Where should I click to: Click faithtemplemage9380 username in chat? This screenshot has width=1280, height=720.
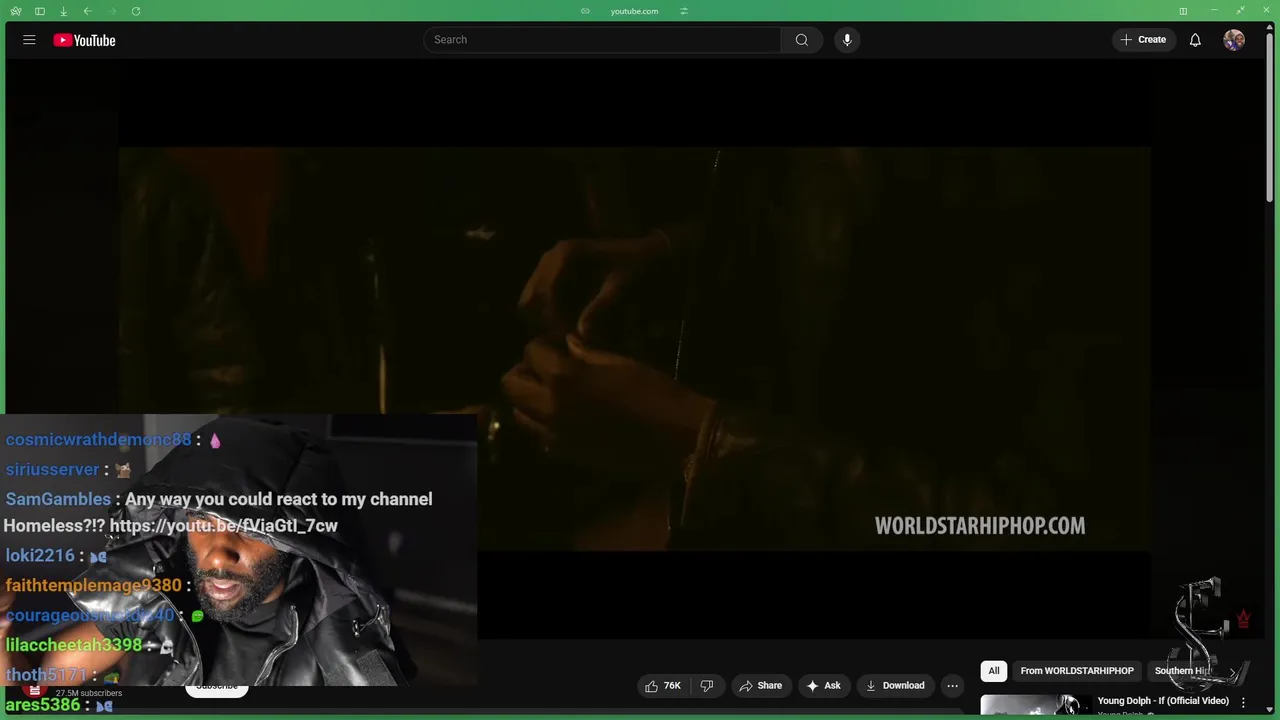tap(93, 585)
